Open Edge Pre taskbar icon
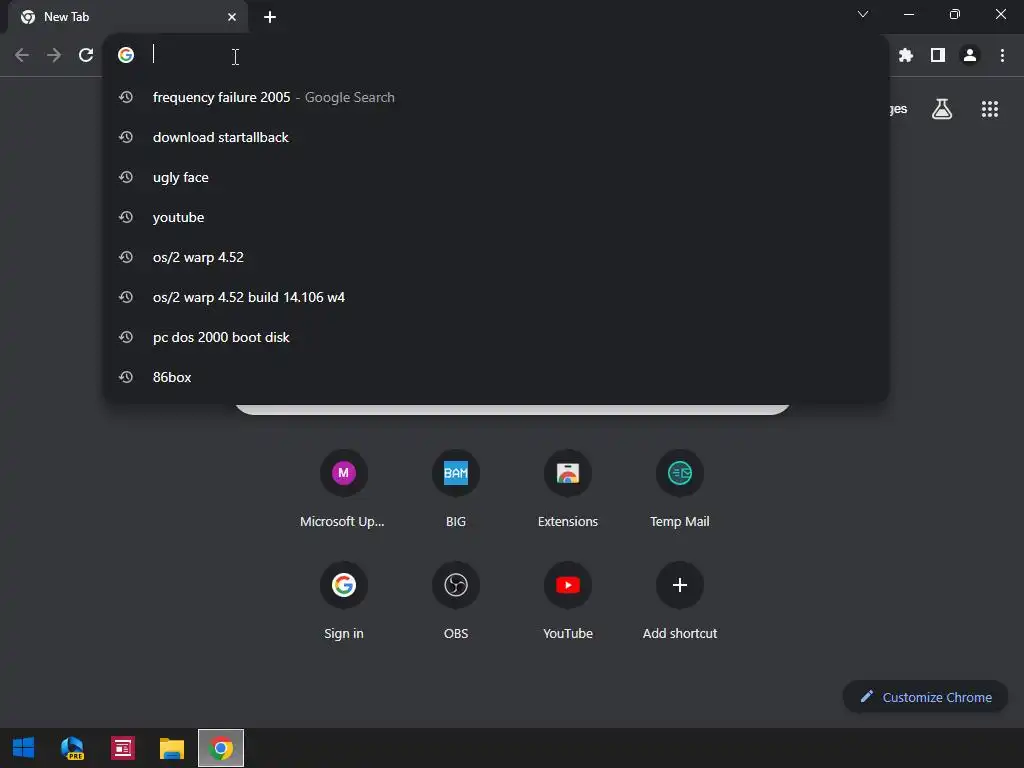 [72, 748]
